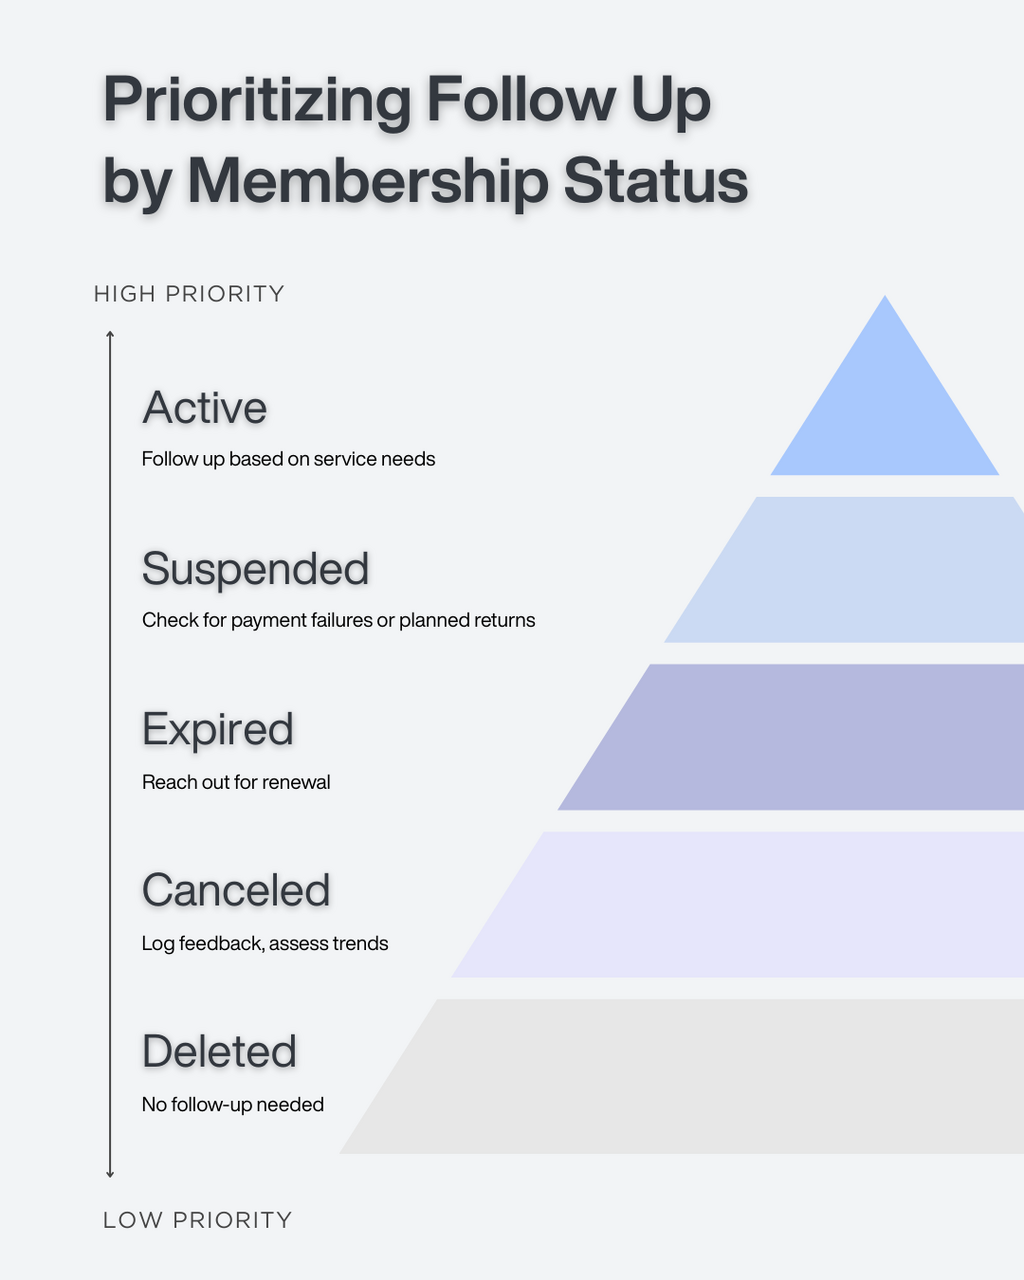Click the Canceled status heading
Screen dimensions: 1024x1280
pyautogui.click(x=236, y=891)
